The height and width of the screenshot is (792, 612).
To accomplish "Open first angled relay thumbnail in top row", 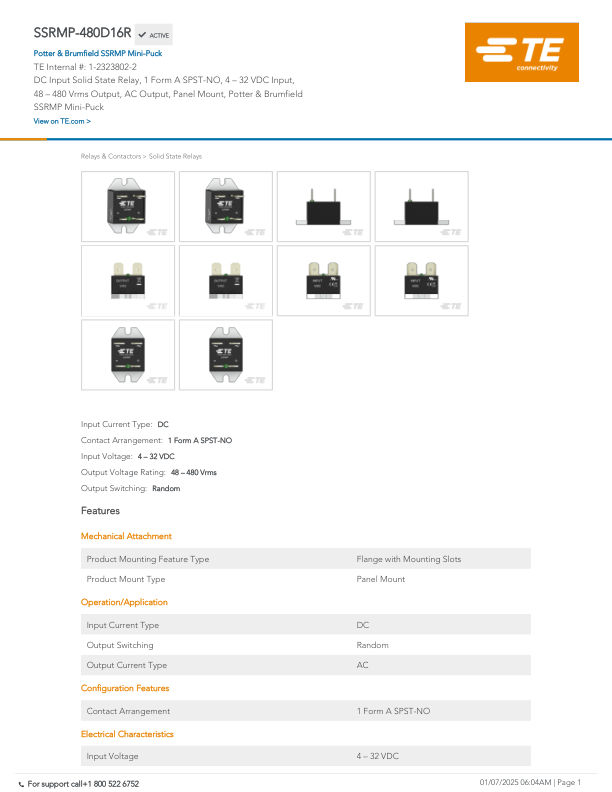I will (x=128, y=206).
